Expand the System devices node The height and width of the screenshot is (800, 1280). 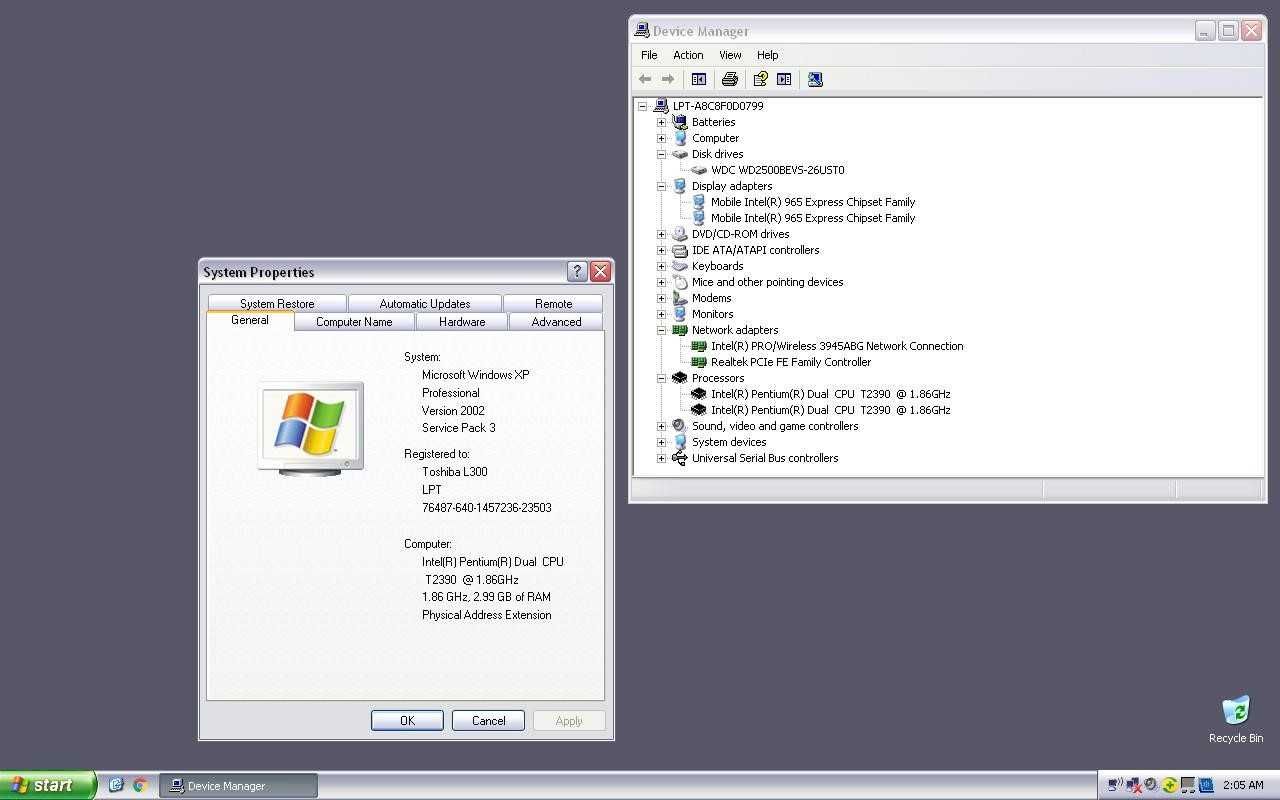[661, 442]
